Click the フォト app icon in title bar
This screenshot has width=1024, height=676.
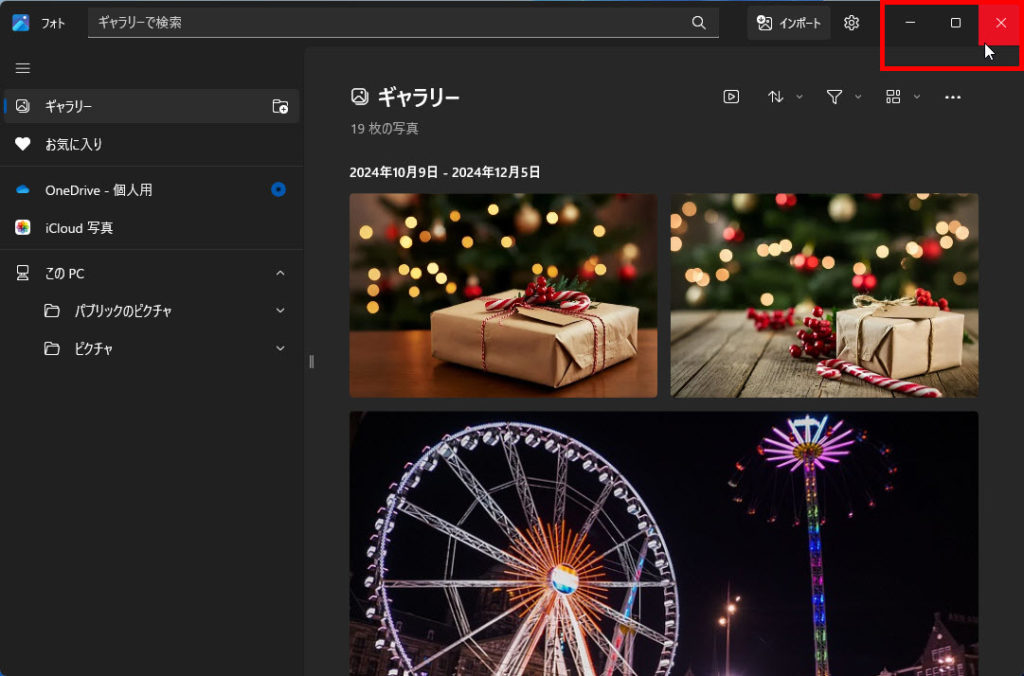point(21,23)
